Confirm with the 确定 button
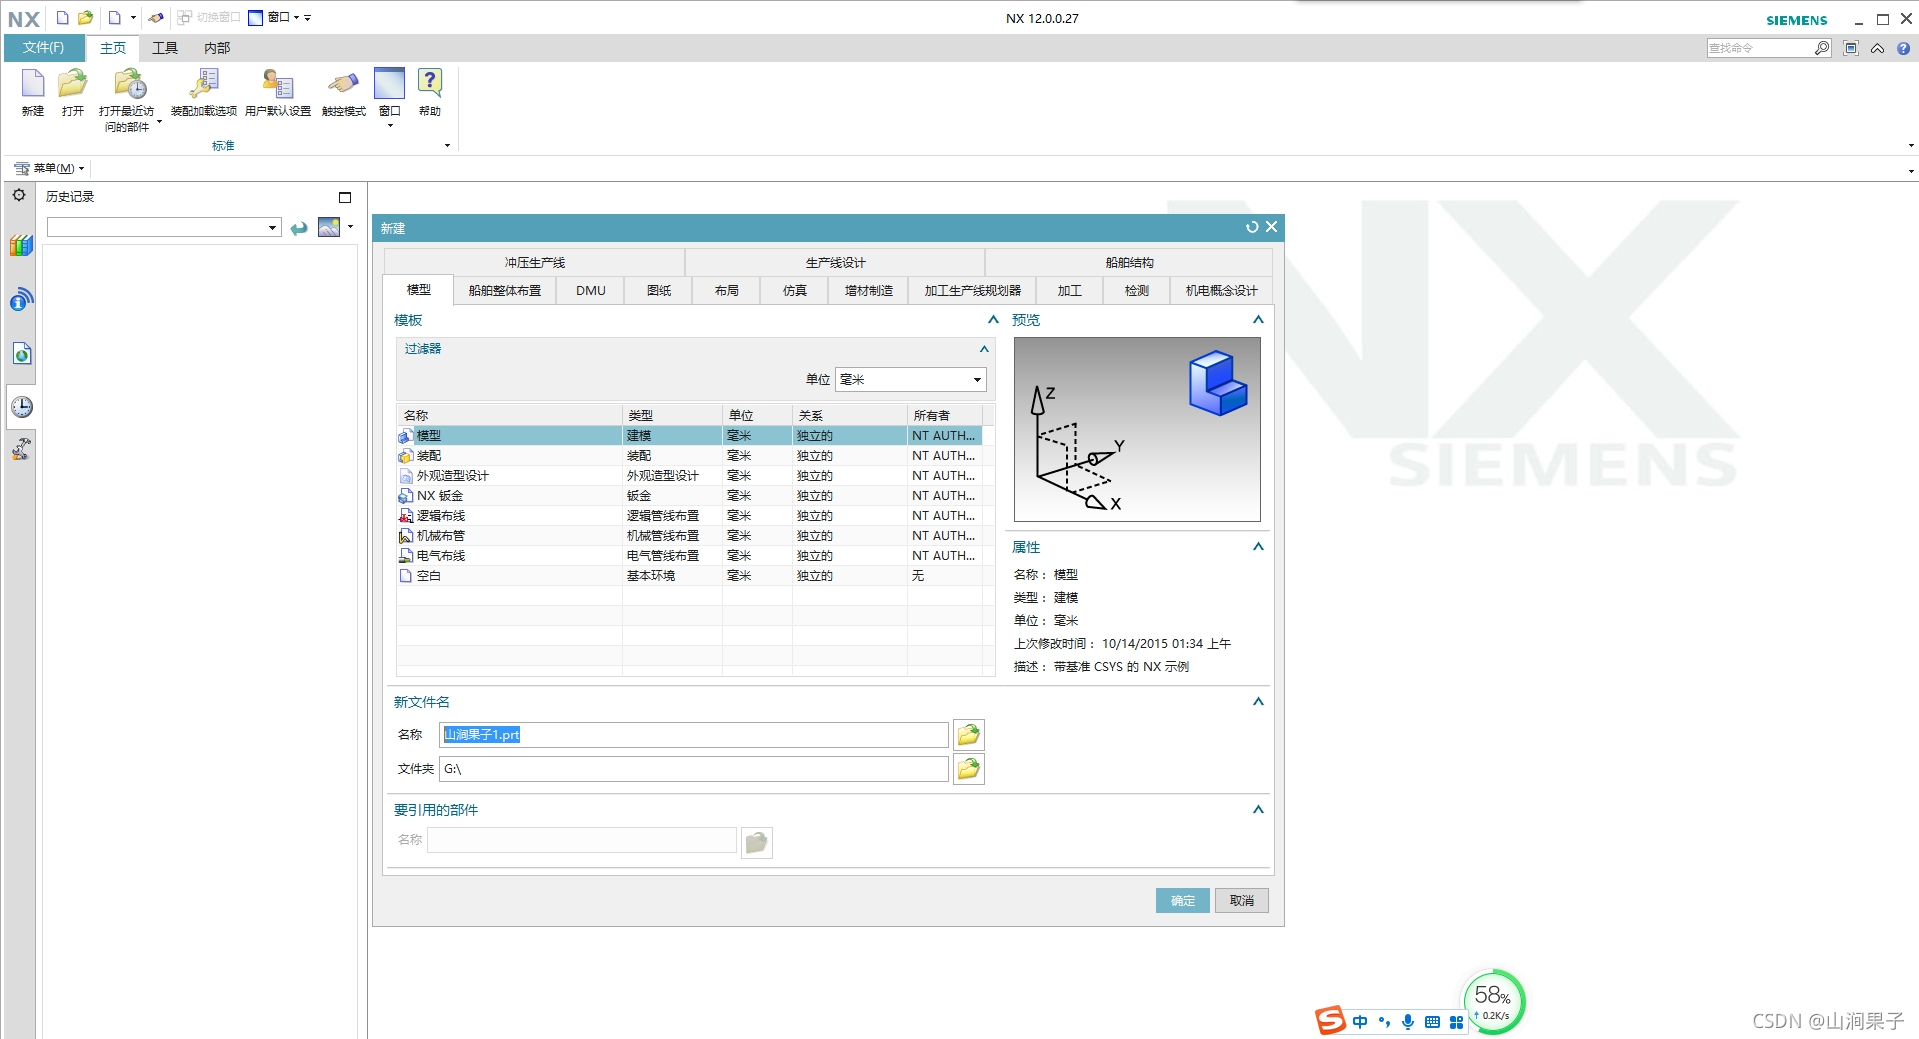Screen dimensions: 1919x1039 pos(1183,901)
